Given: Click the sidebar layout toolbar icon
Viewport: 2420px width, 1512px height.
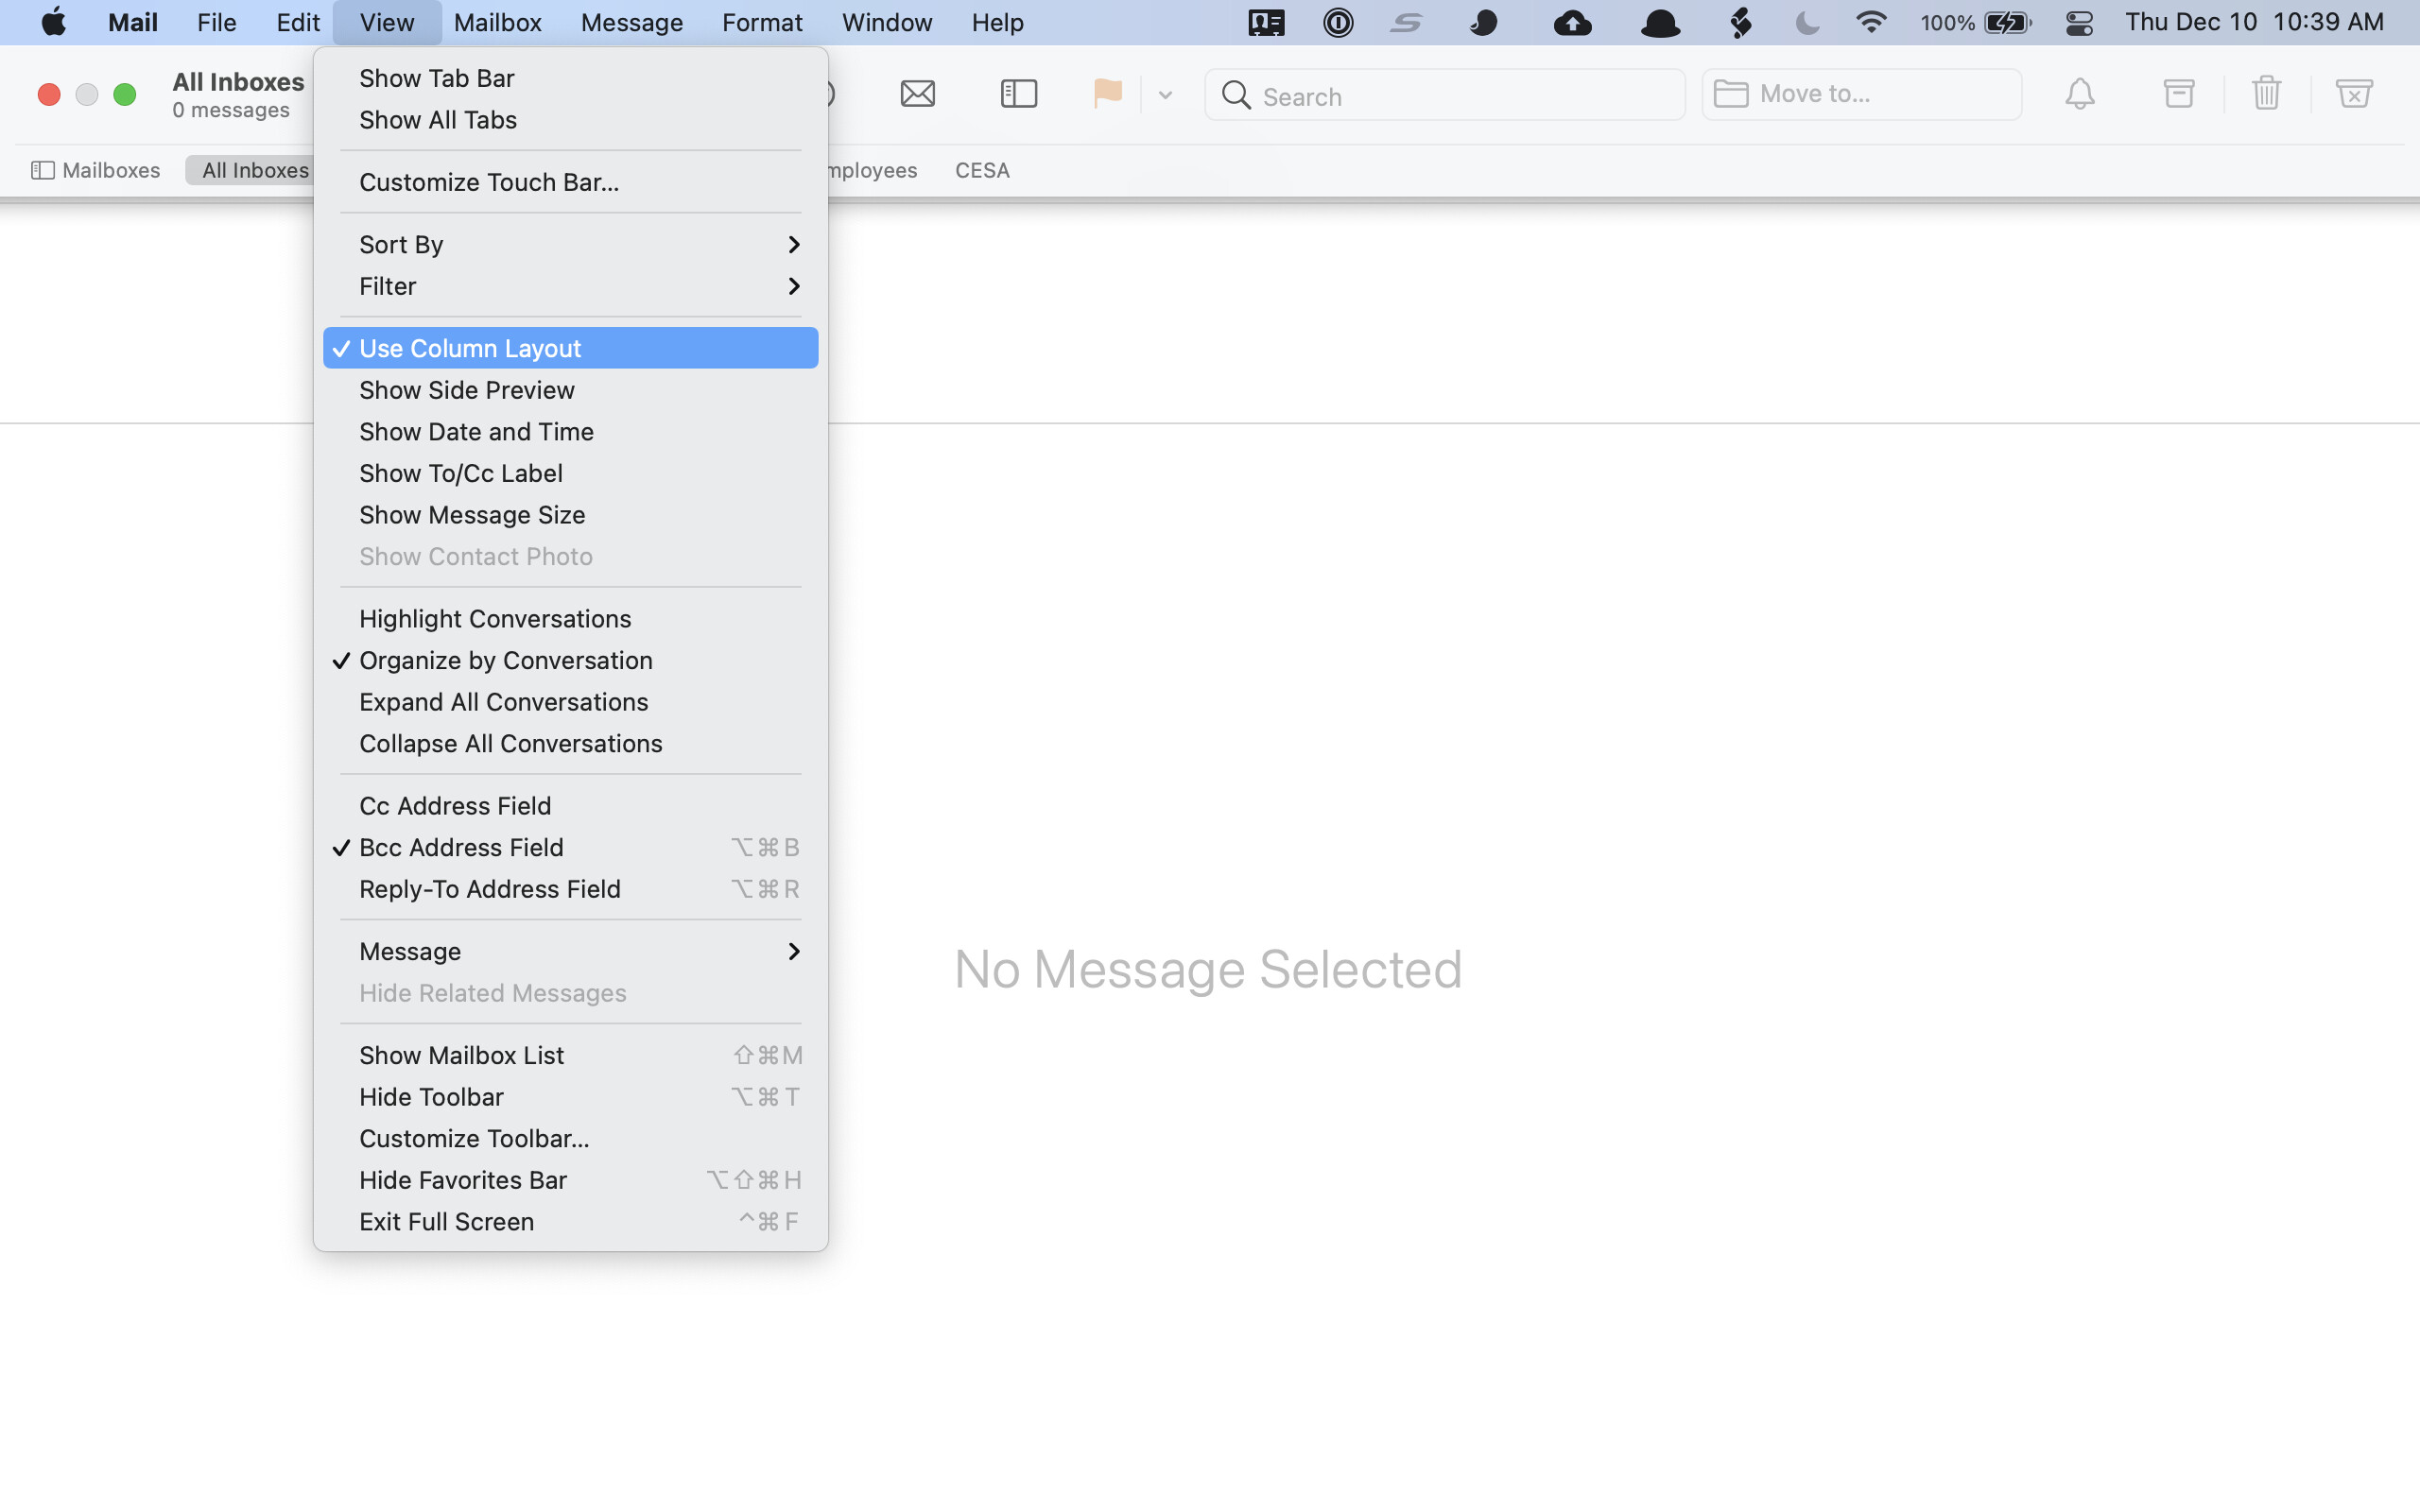Looking at the screenshot, I should pos(1018,94).
